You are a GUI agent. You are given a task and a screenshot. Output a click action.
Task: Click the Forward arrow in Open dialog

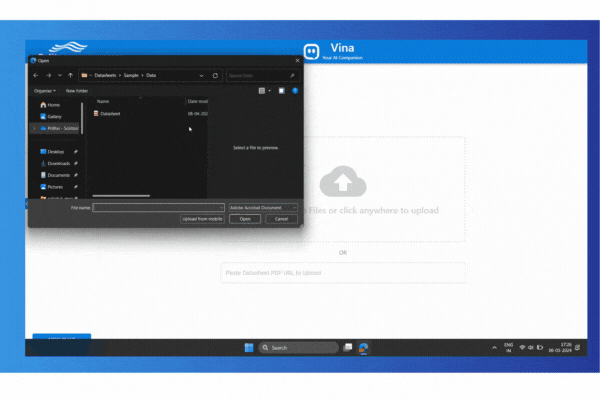(x=48, y=75)
